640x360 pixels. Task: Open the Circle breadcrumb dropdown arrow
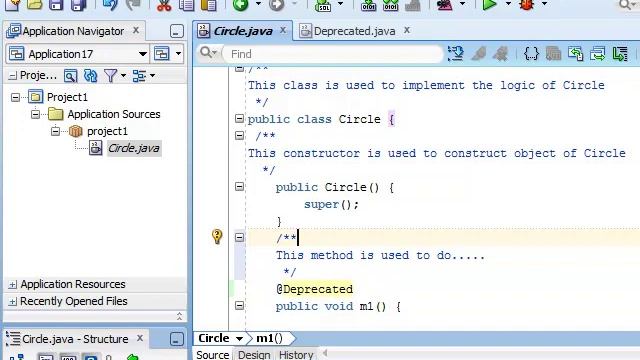pos(239,338)
